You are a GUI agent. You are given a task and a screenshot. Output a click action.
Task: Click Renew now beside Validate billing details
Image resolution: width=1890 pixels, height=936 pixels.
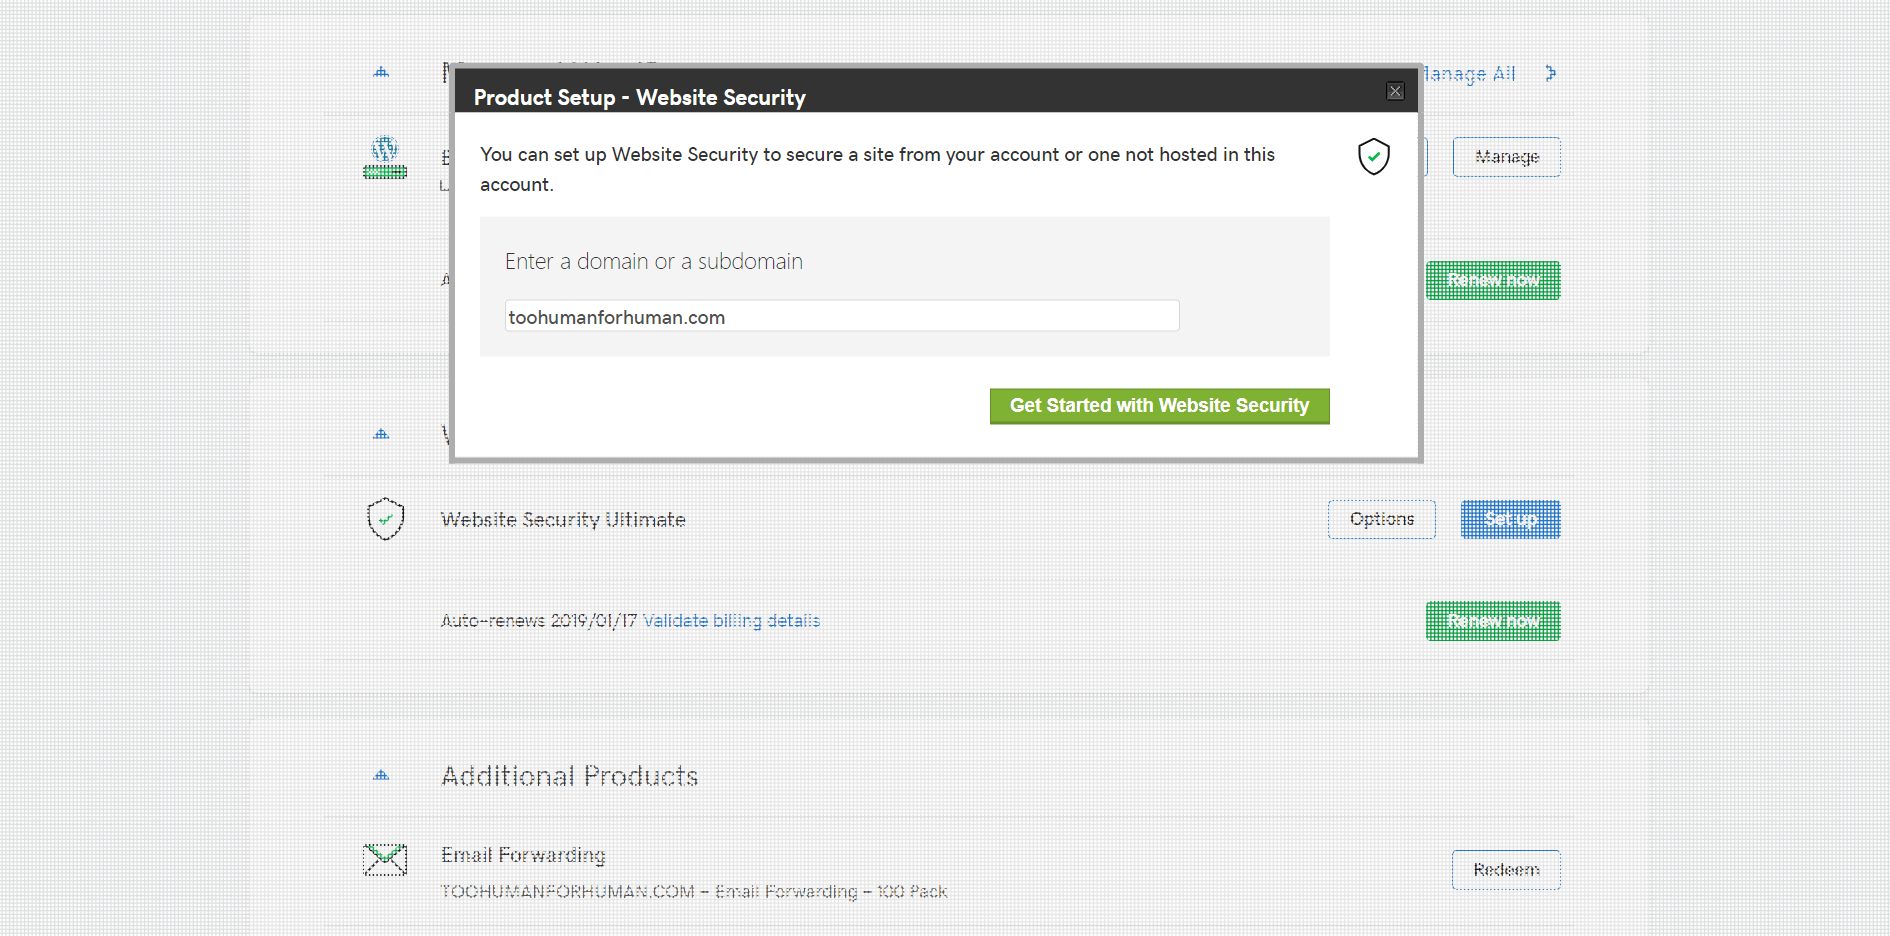coord(1493,621)
